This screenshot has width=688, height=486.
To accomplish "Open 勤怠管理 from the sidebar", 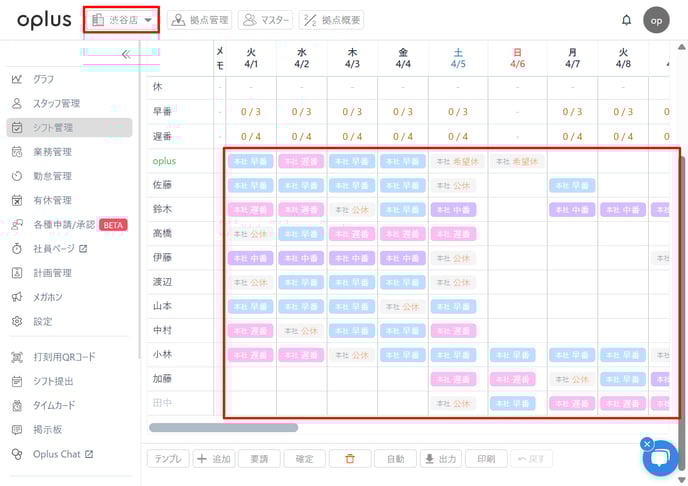I will 52,176.
